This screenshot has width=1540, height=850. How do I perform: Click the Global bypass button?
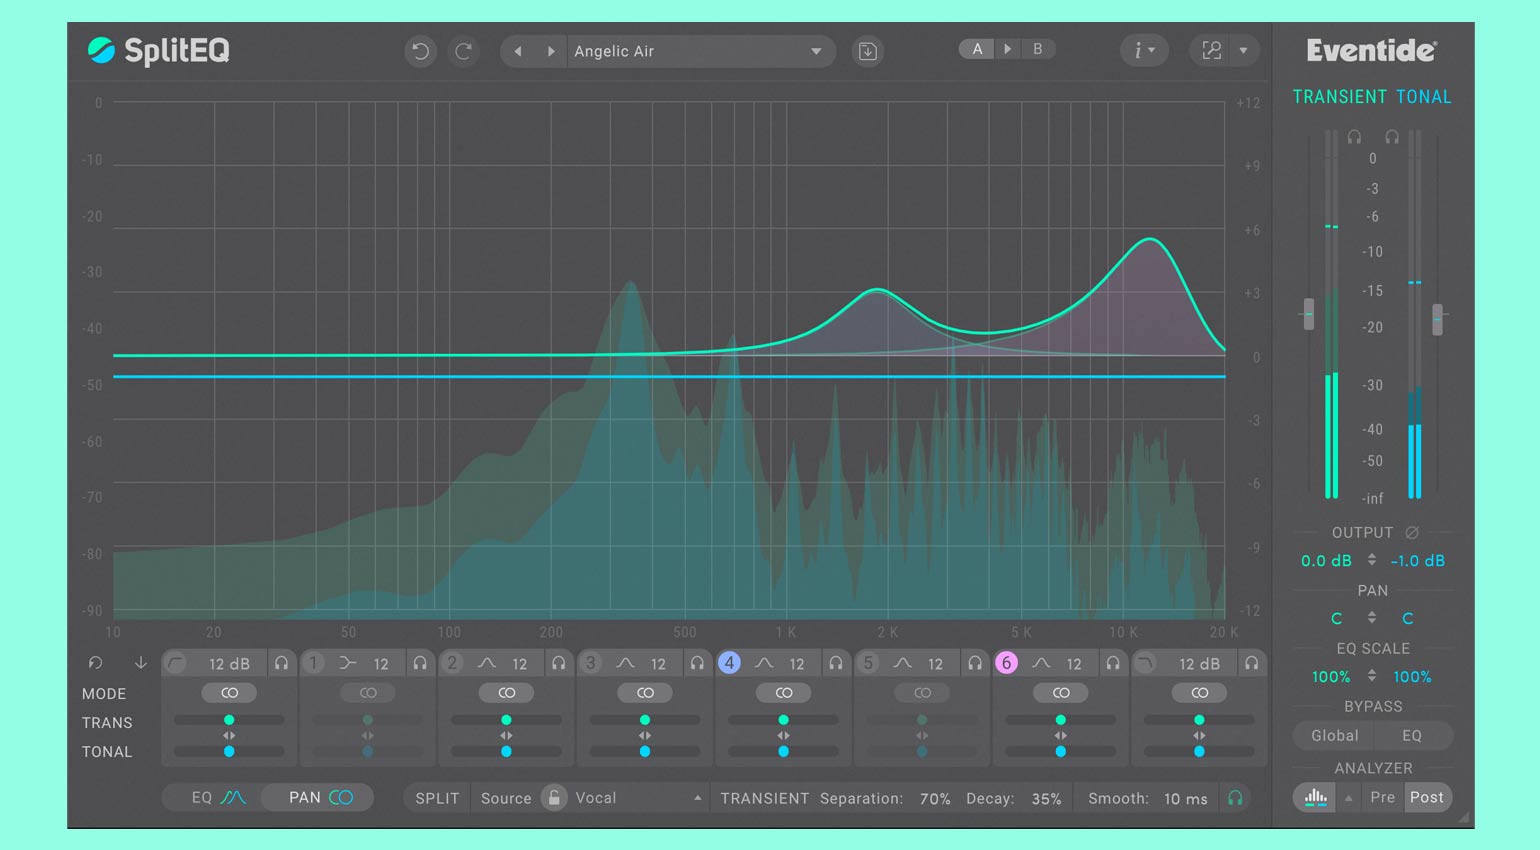(x=1334, y=735)
